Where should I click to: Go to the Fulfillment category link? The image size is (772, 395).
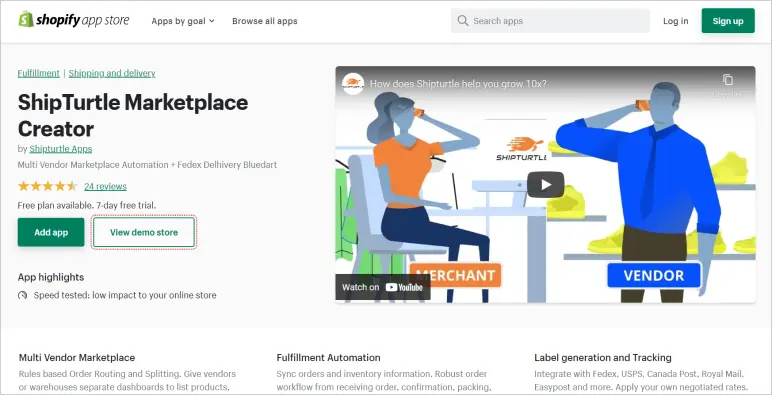tap(38, 73)
